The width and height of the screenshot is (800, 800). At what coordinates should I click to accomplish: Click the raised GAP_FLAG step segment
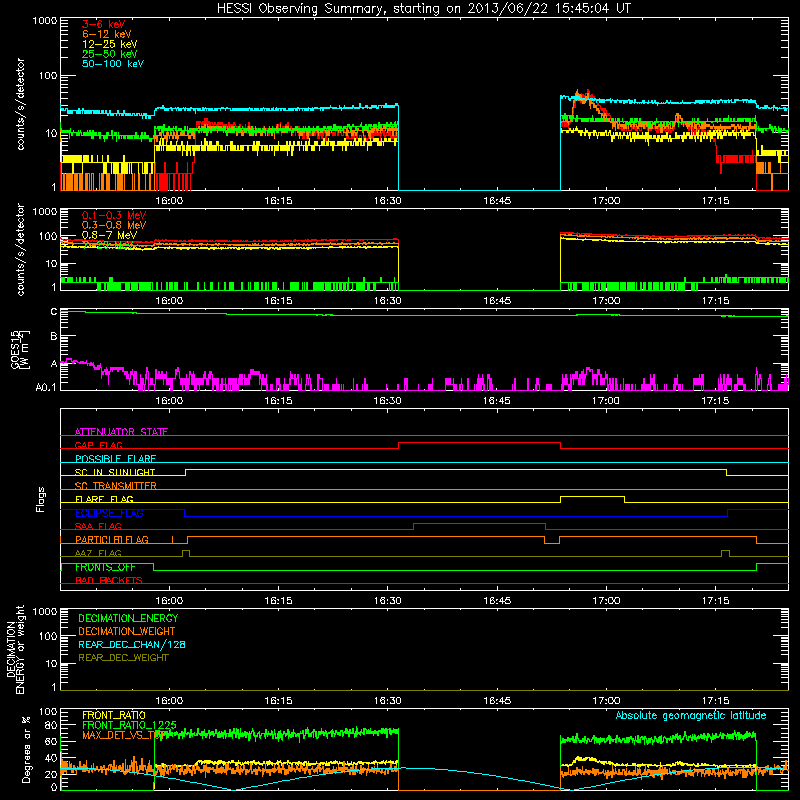(x=479, y=442)
